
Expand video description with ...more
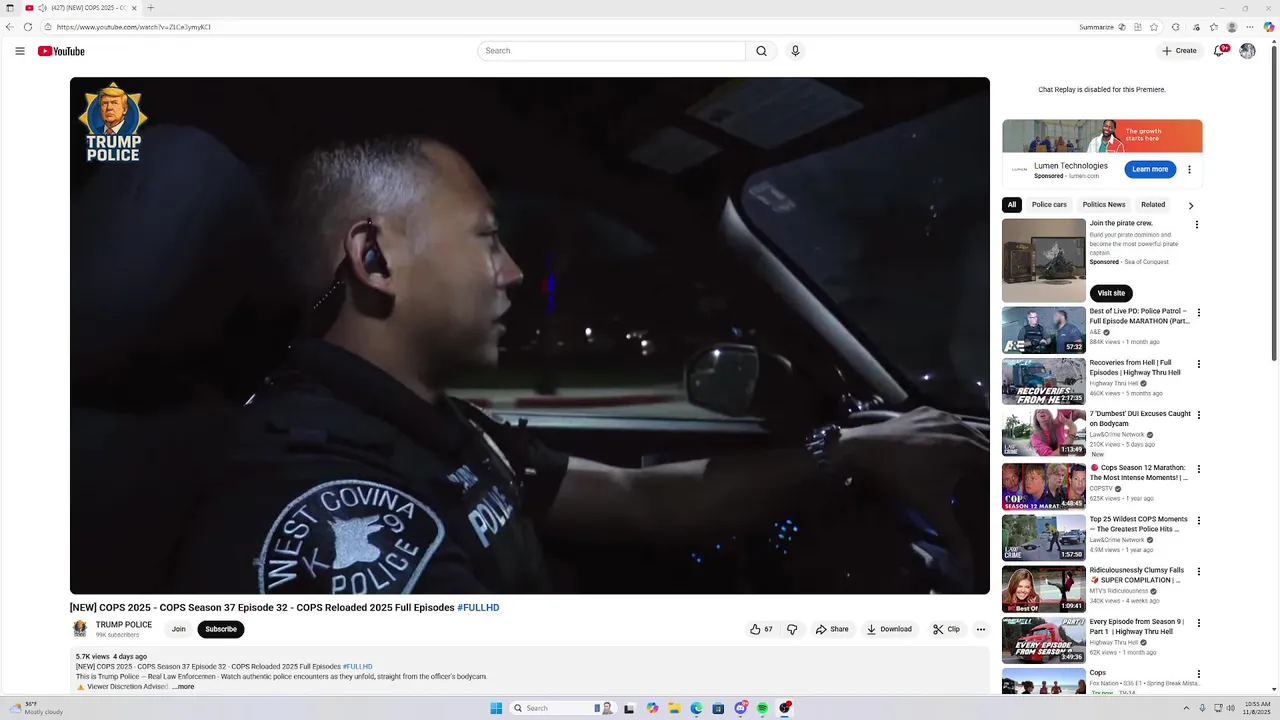(183, 687)
